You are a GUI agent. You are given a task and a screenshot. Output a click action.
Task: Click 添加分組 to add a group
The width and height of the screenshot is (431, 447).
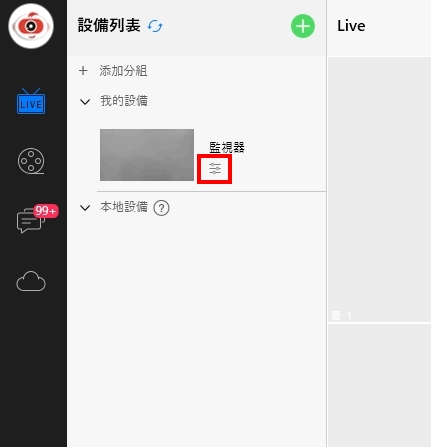pos(123,71)
